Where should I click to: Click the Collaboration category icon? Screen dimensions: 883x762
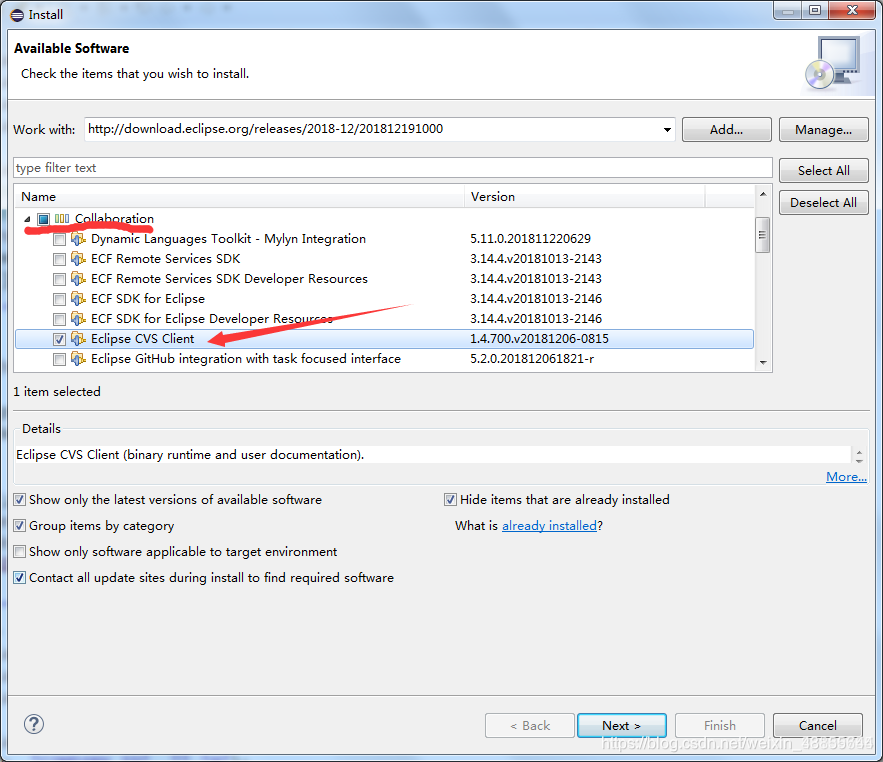coord(62,219)
